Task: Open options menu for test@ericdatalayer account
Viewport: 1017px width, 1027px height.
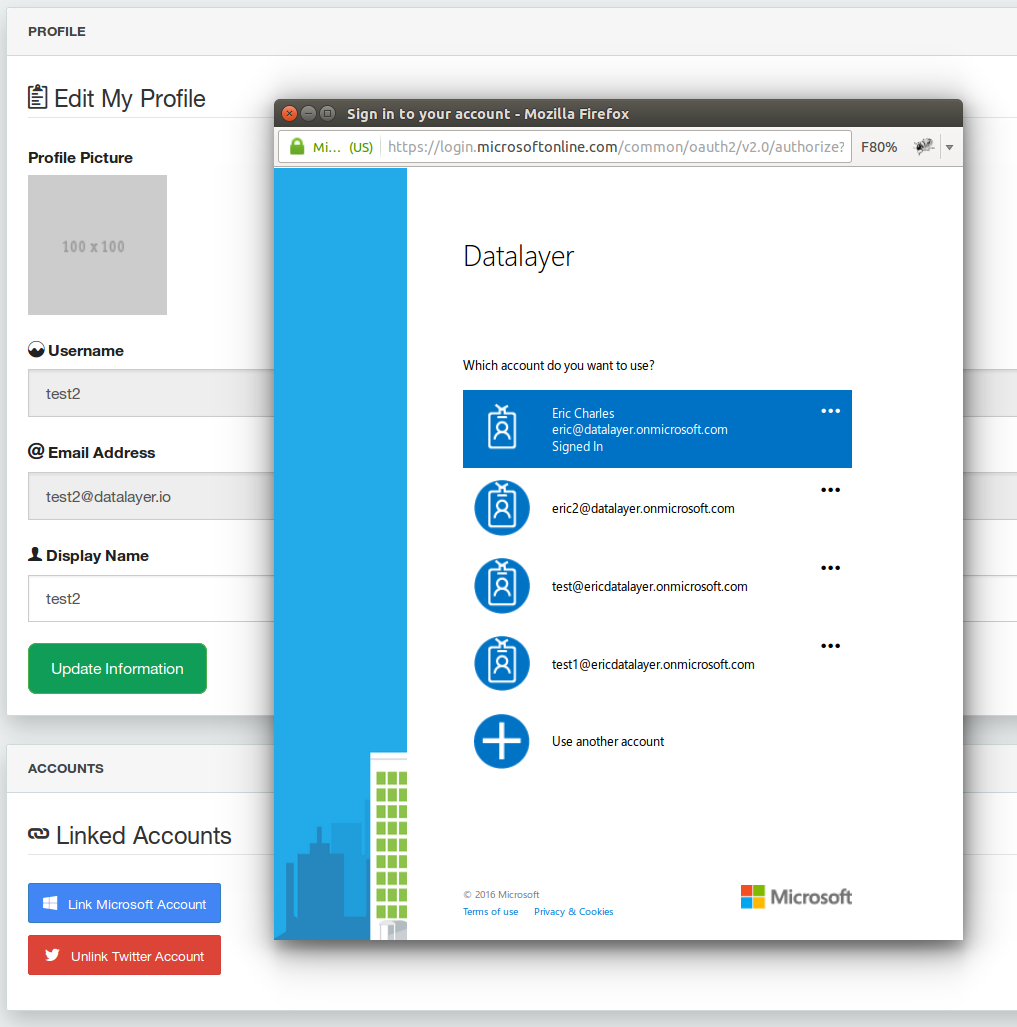Action: [x=830, y=568]
